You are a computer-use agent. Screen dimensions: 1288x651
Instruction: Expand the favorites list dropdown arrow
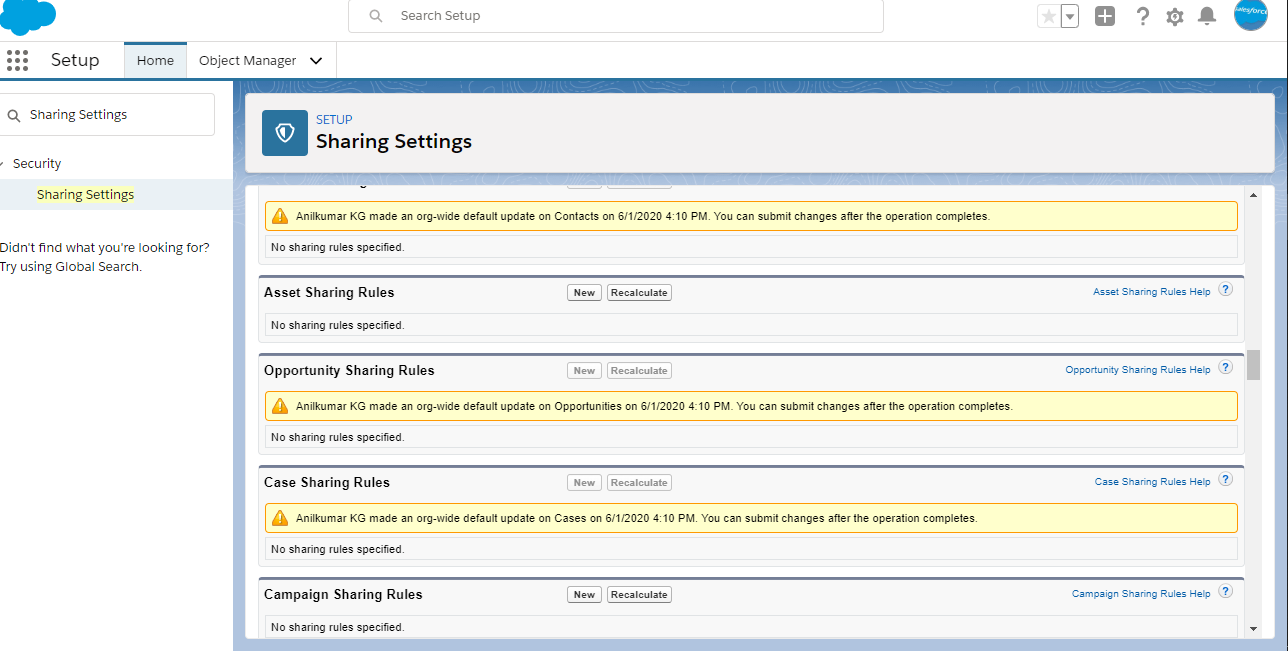point(1070,16)
